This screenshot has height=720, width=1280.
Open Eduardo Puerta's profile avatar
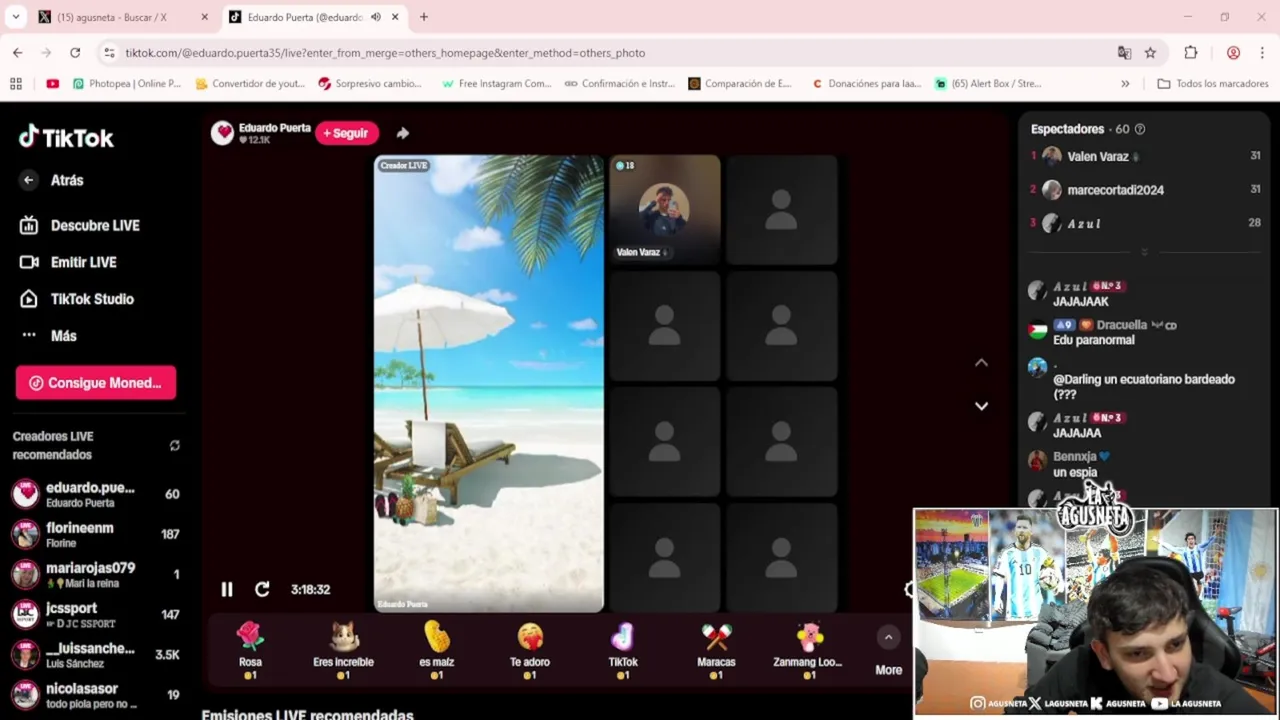pyautogui.click(x=222, y=133)
